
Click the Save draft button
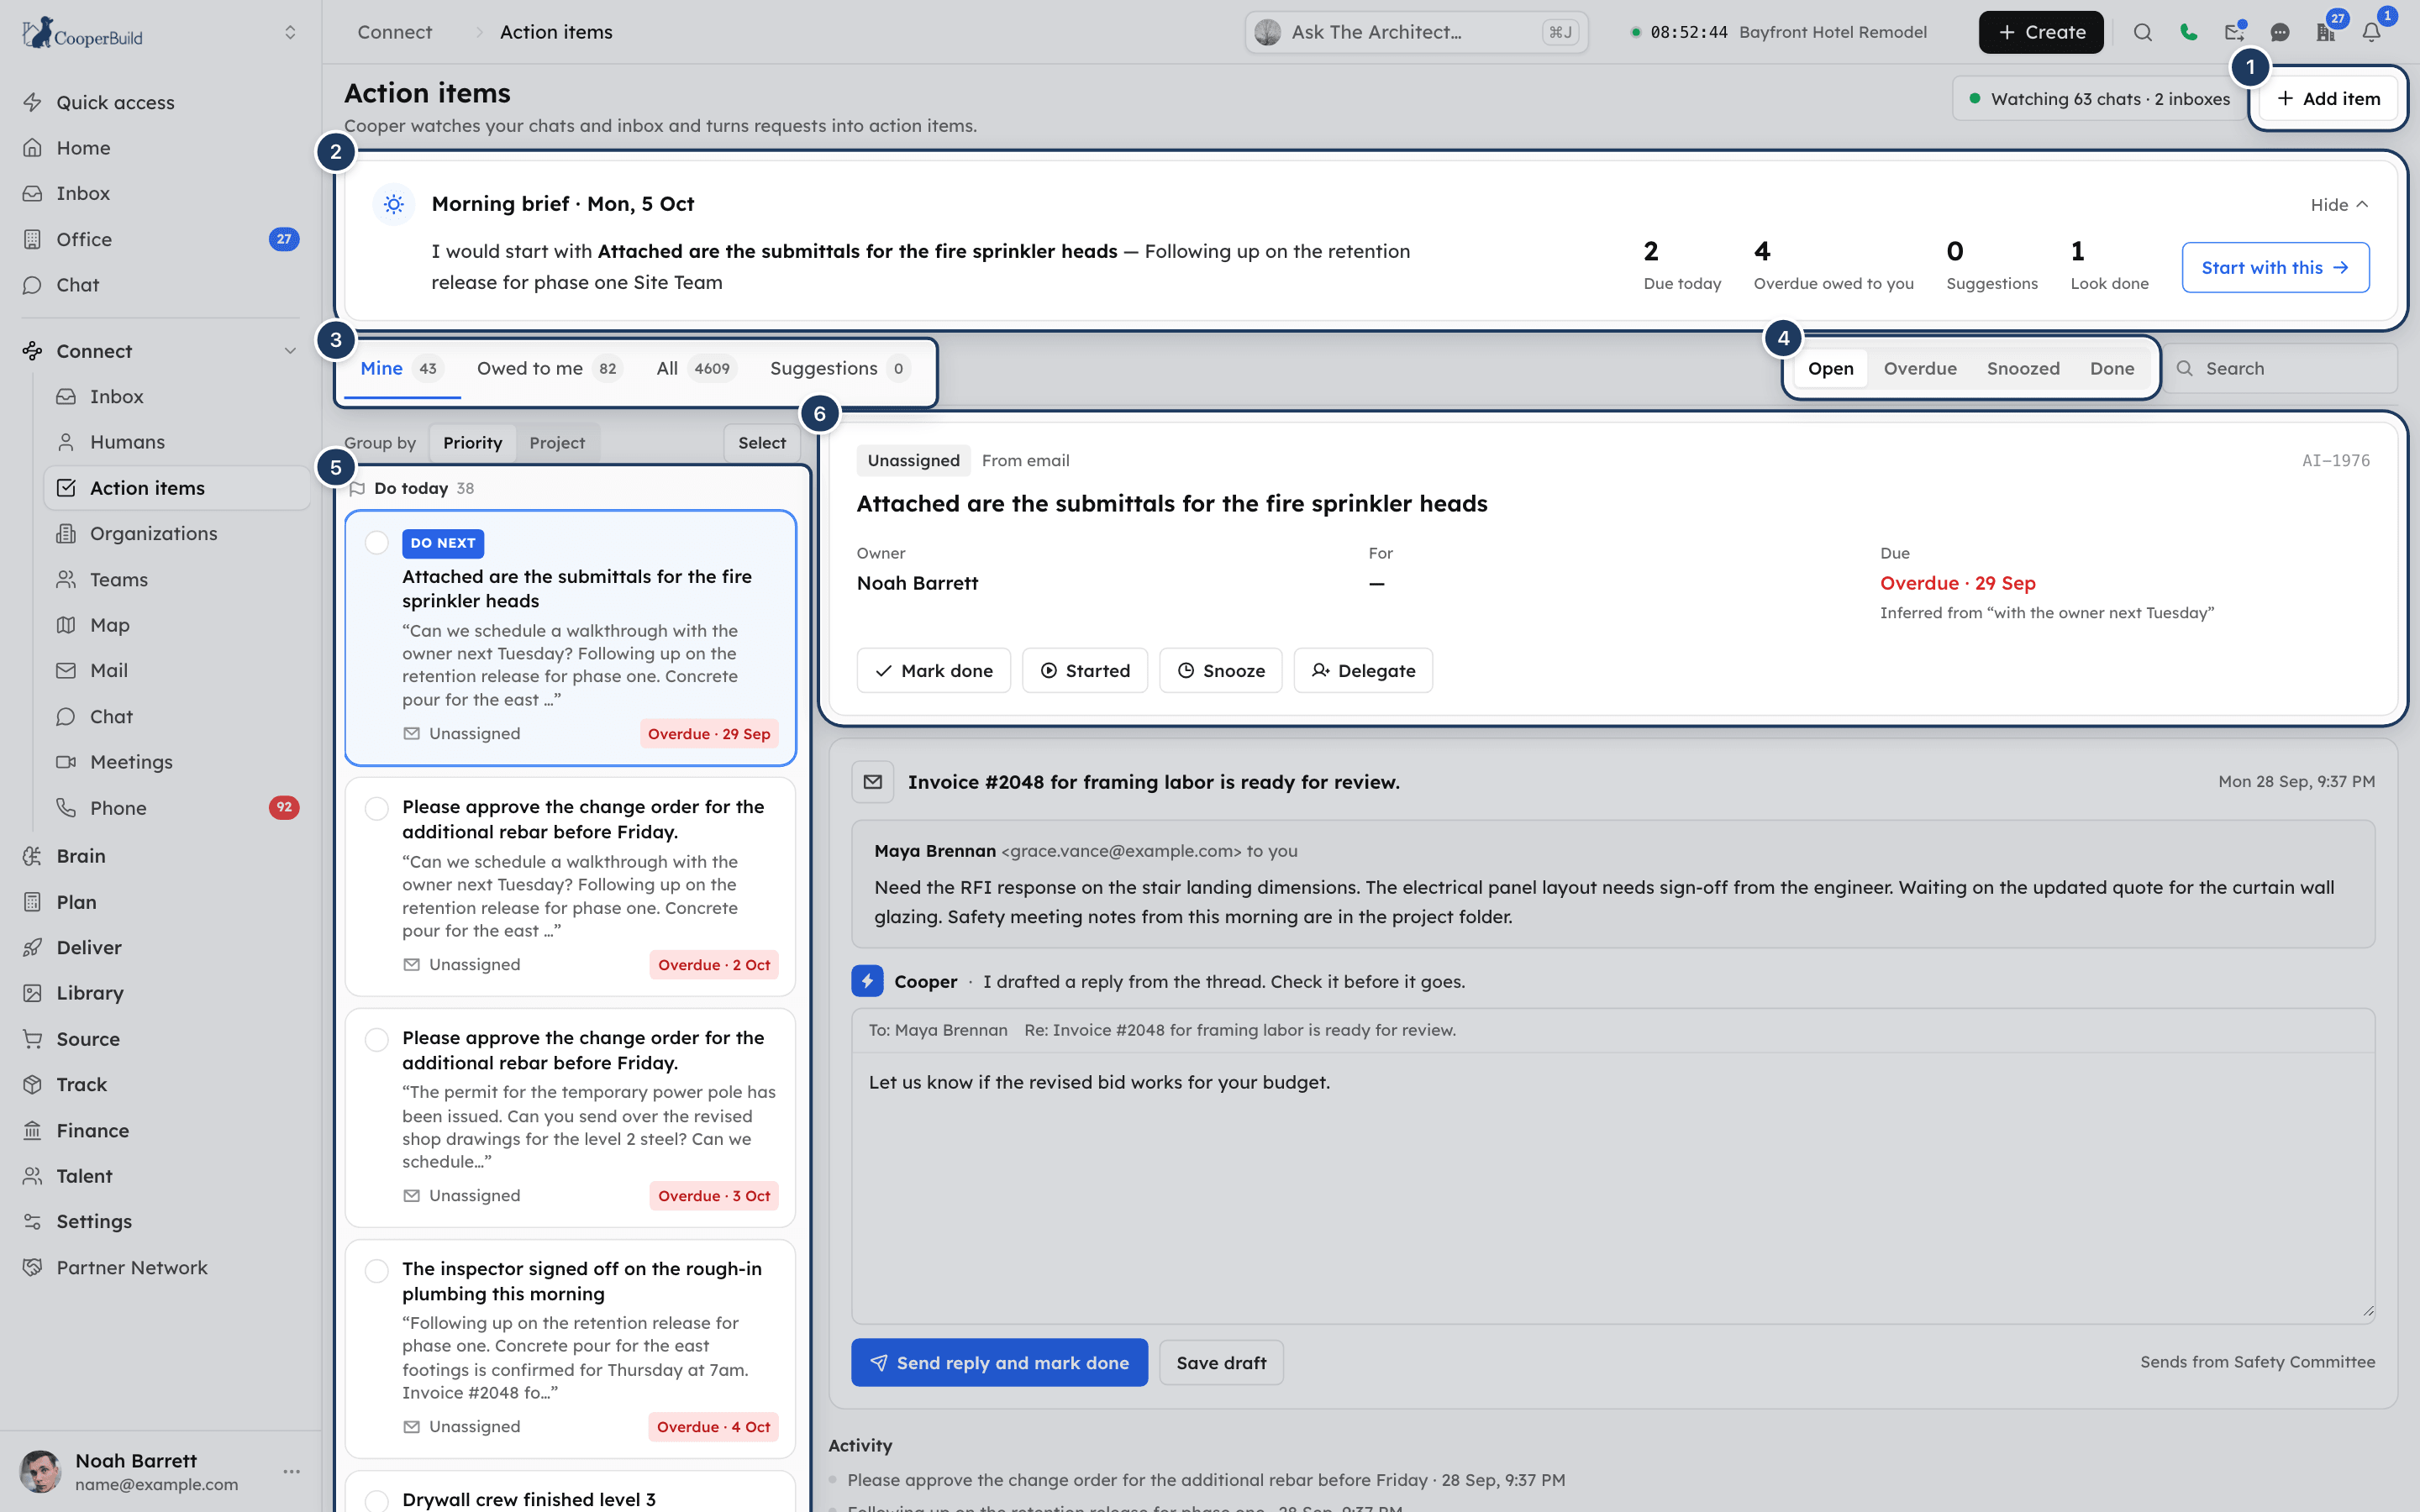click(1221, 1362)
